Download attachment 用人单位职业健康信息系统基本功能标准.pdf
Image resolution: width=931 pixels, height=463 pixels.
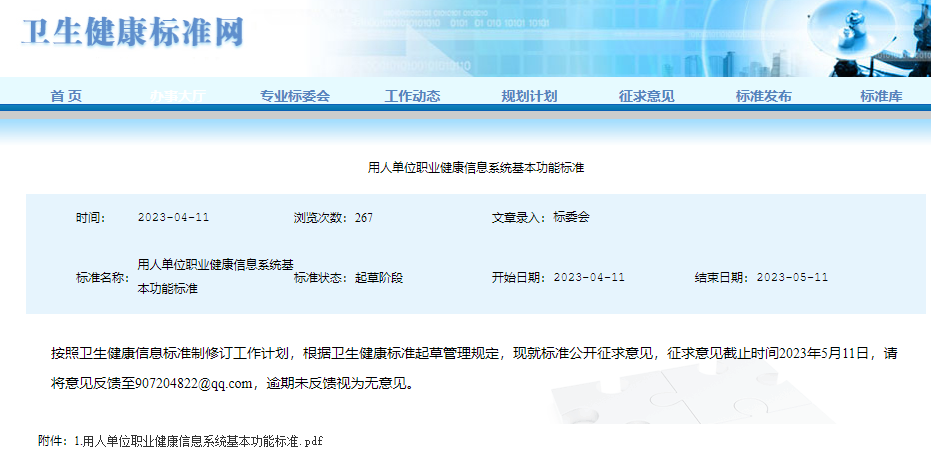[x=198, y=441]
